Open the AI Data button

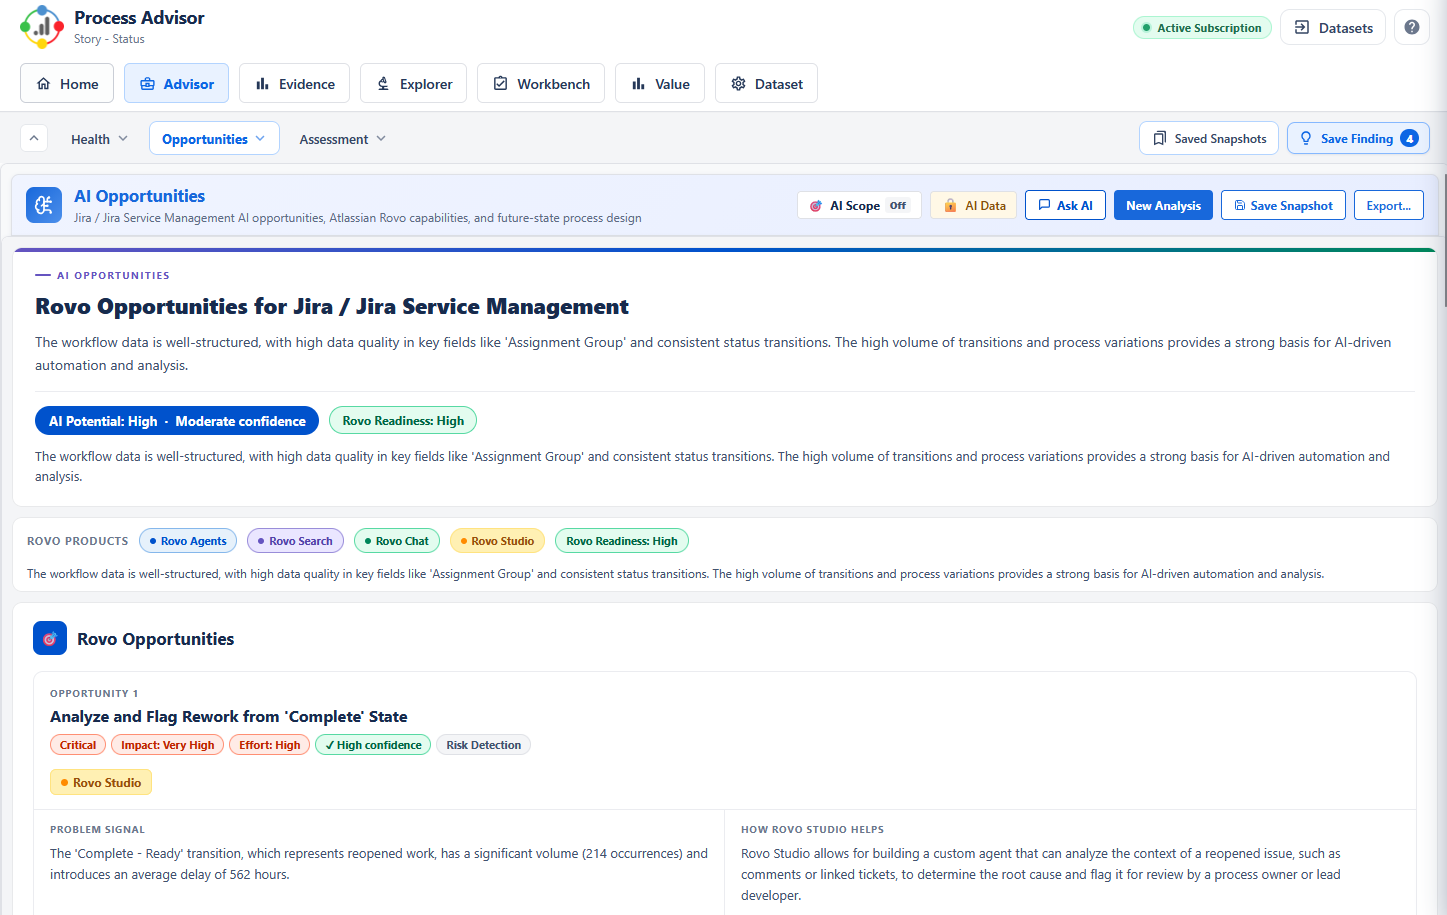[973, 205]
